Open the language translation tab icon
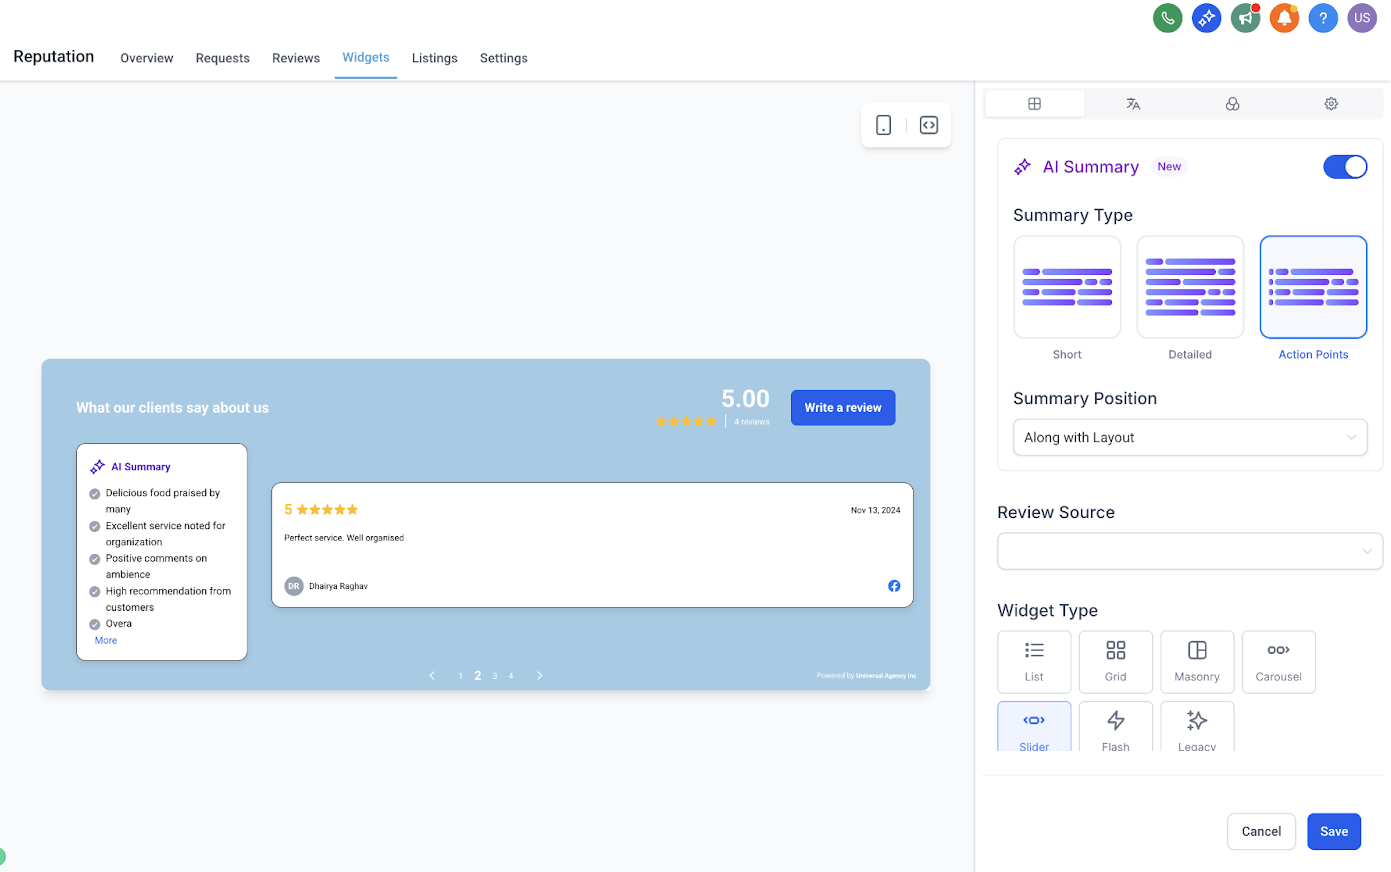The image size is (1391, 872). [1133, 104]
